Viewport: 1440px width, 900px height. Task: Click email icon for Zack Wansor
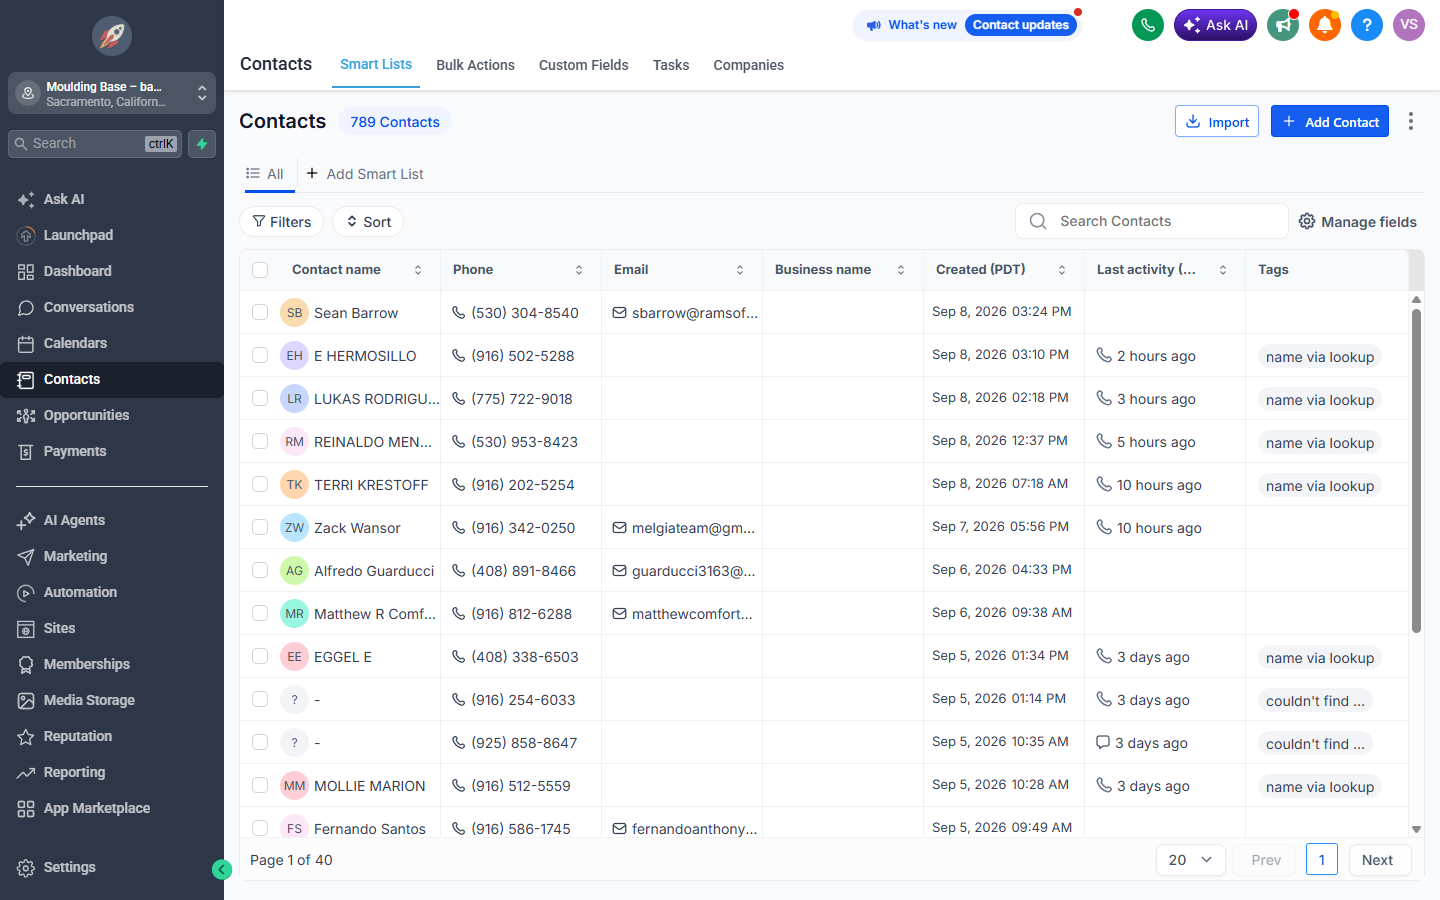620,528
